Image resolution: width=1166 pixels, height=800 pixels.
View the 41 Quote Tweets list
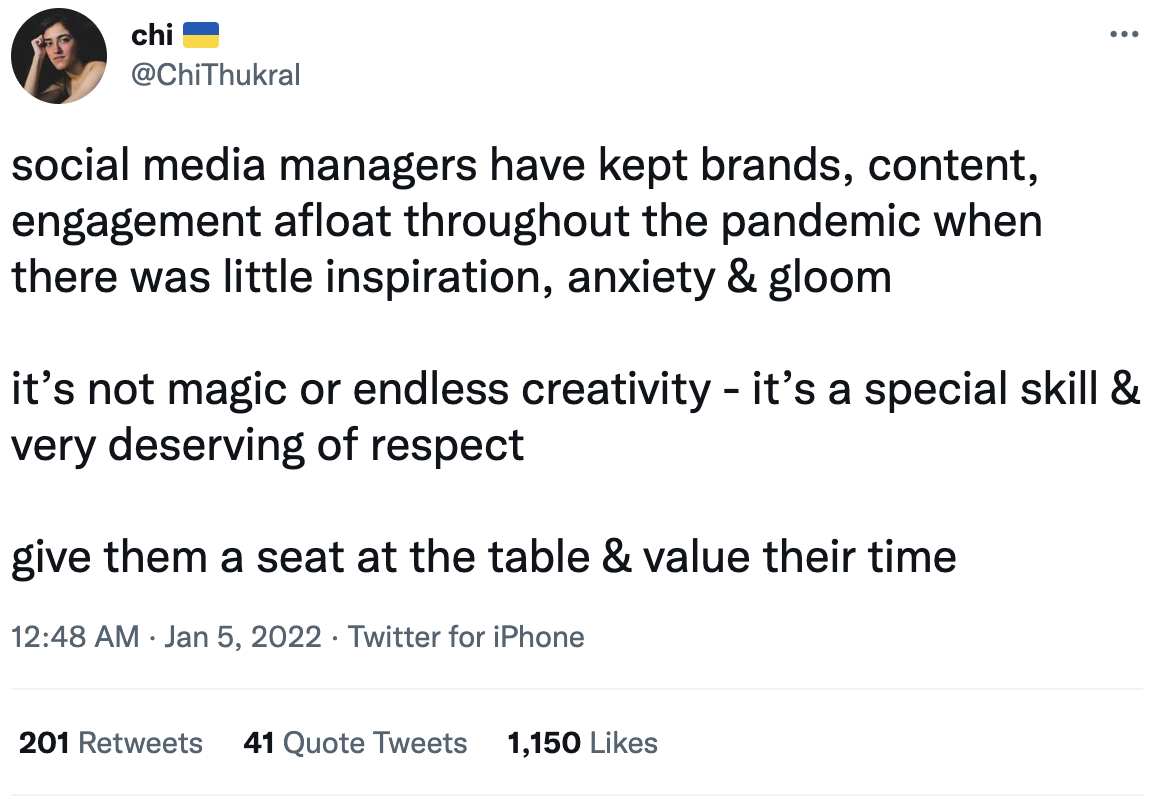355,743
